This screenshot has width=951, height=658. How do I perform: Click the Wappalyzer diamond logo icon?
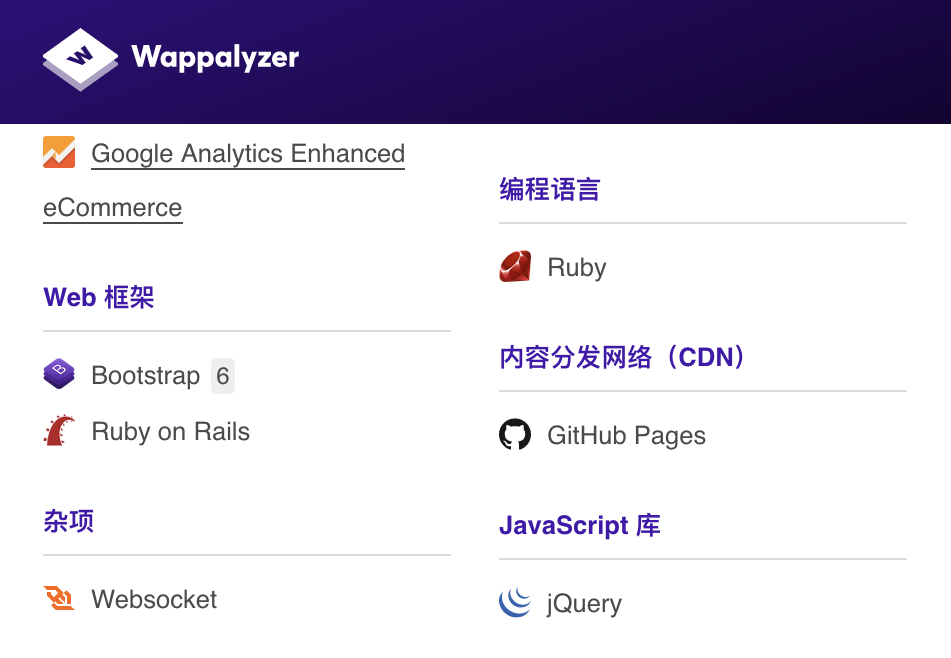coord(80,59)
